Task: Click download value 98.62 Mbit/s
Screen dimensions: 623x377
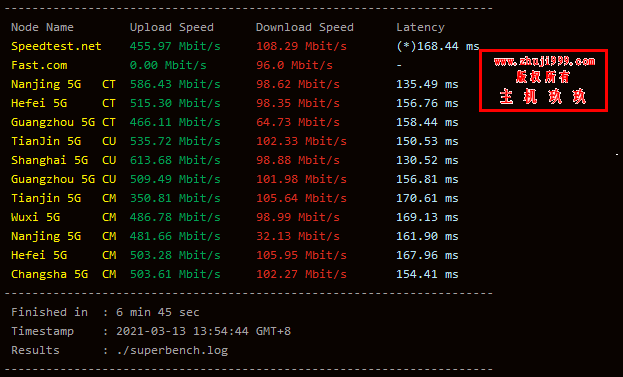Action: tap(298, 84)
